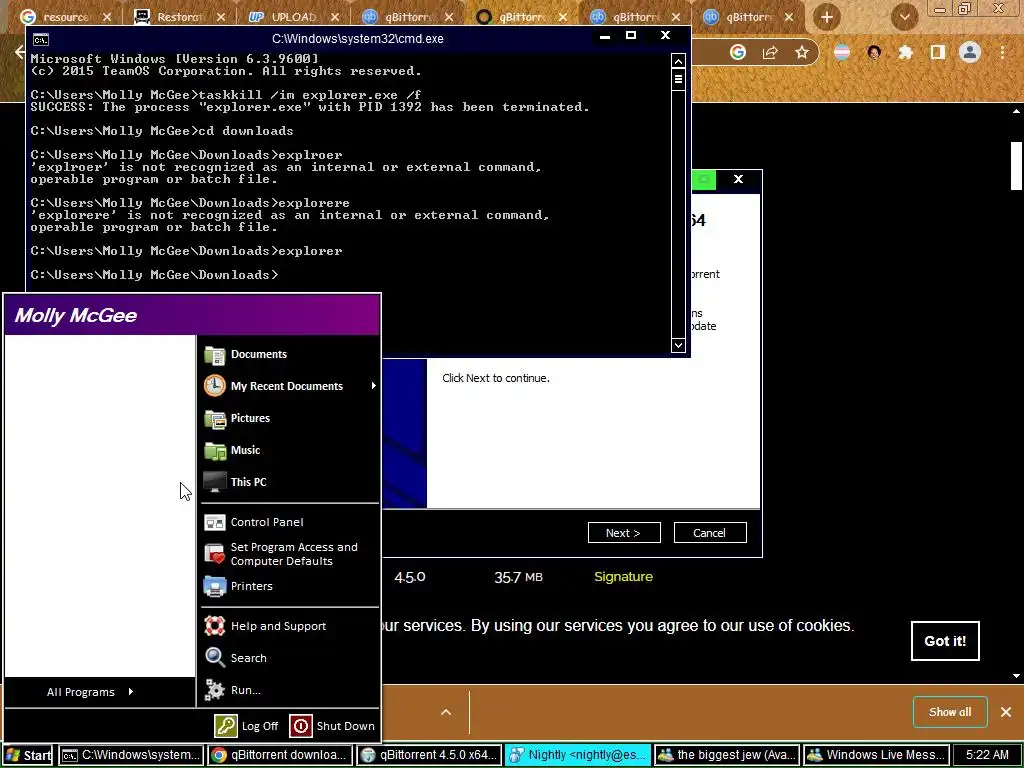
Task: Switch to Windows Live Messenger taskbar item
Action: [876, 755]
